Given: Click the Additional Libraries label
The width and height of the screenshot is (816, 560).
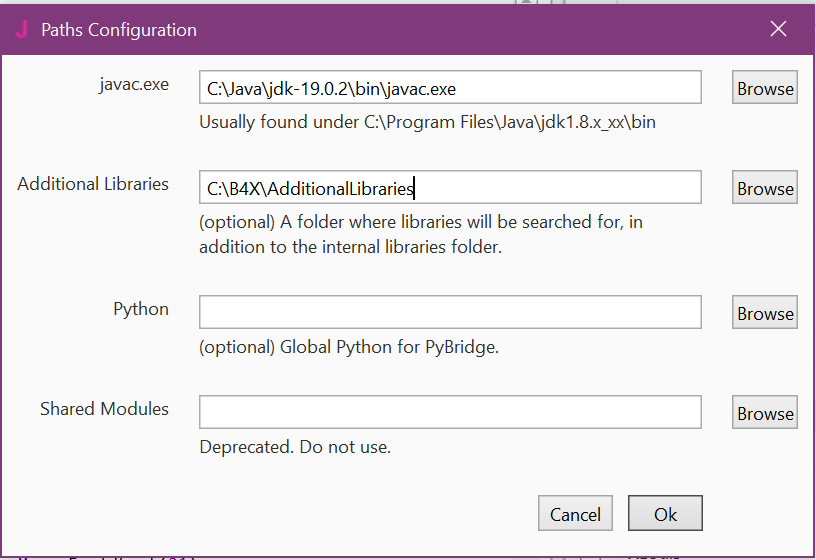Looking at the screenshot, I should pyautogui.click(x=93, y=184).
